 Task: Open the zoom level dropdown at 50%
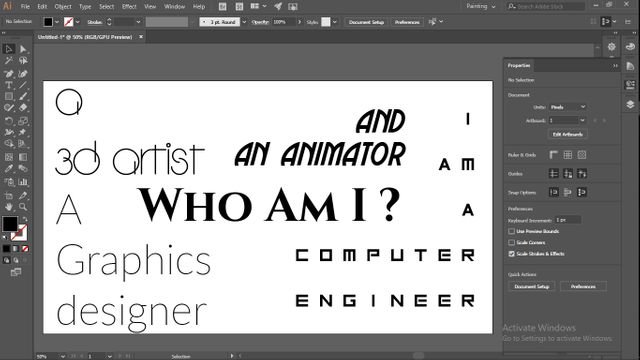62,356
